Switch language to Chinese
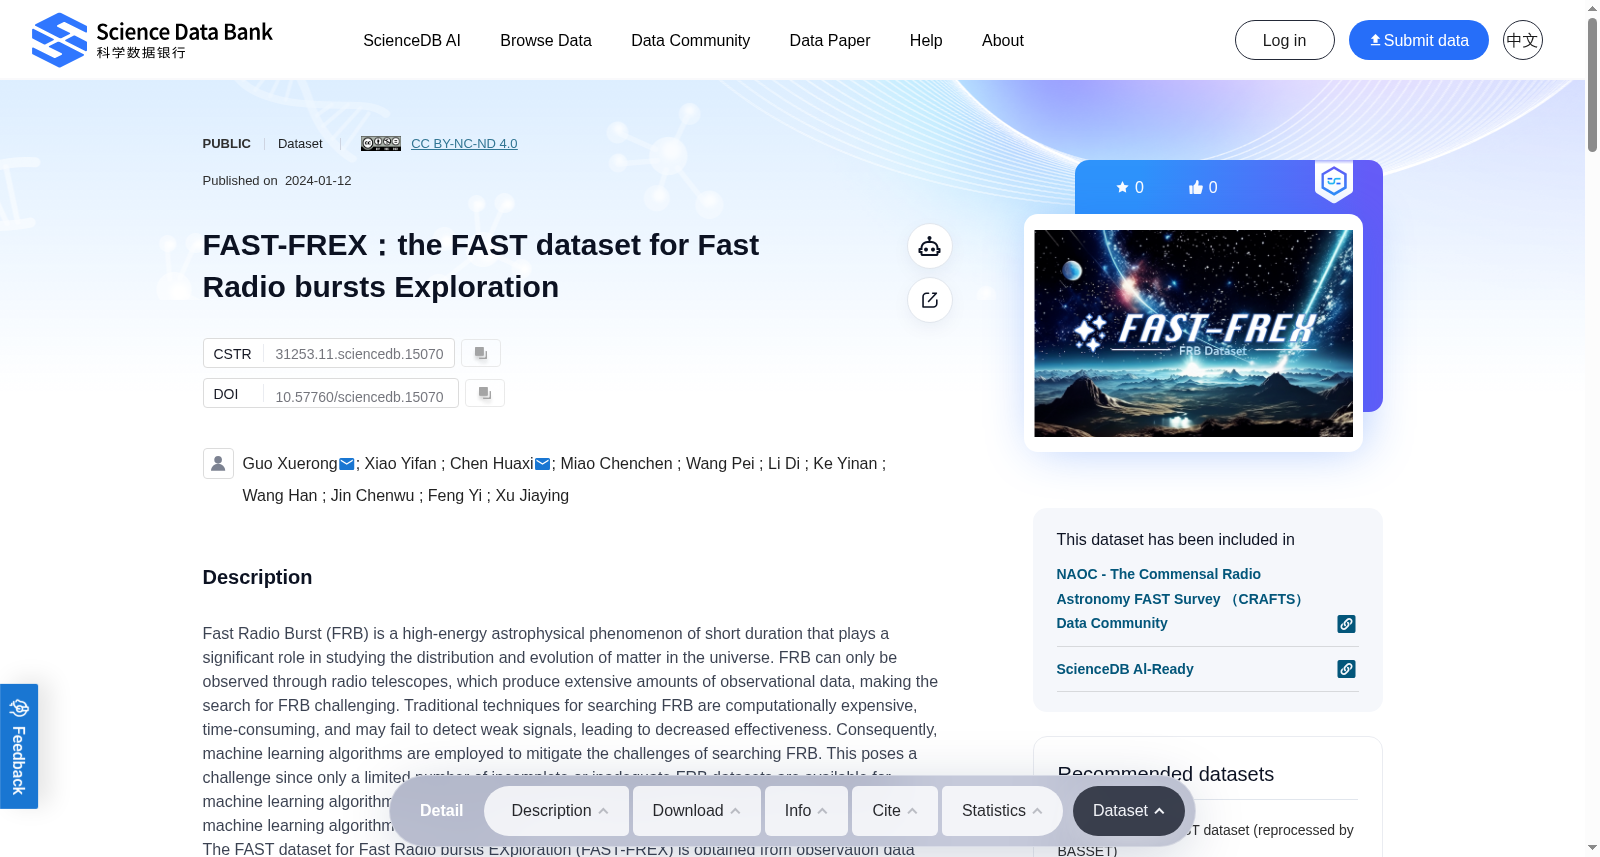Image resolution: width=1600 pixels, height=857 pixels. (x=1522, y=40)
